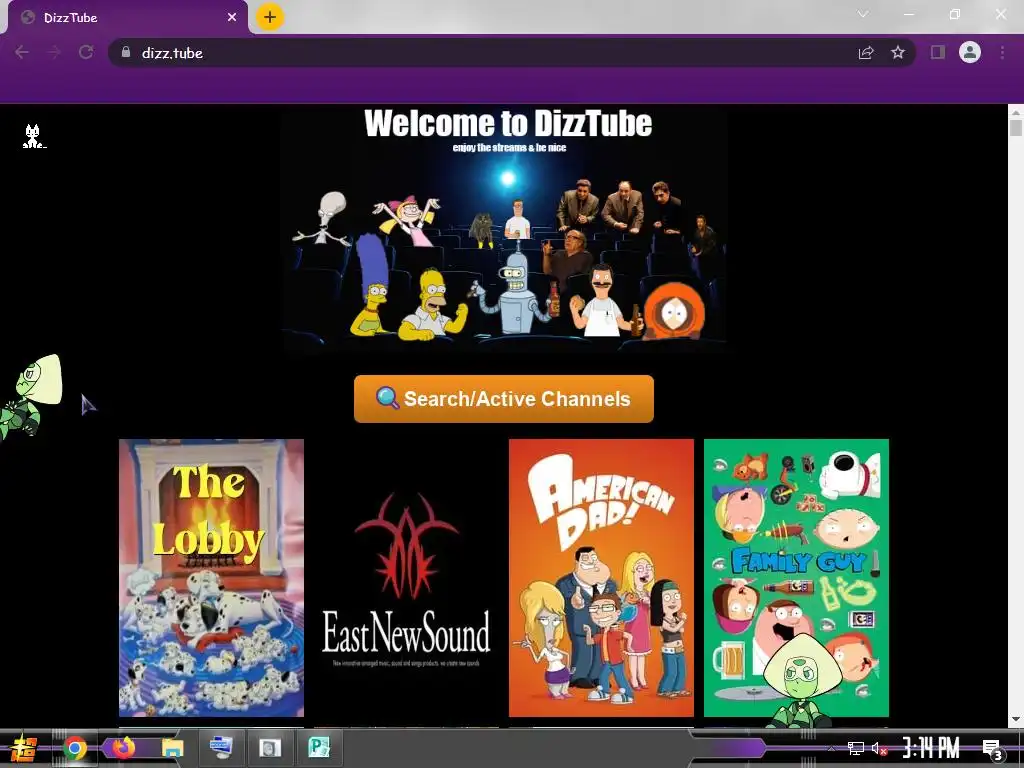Click the page vertical scrollbar thumb

coord(1016,127)
